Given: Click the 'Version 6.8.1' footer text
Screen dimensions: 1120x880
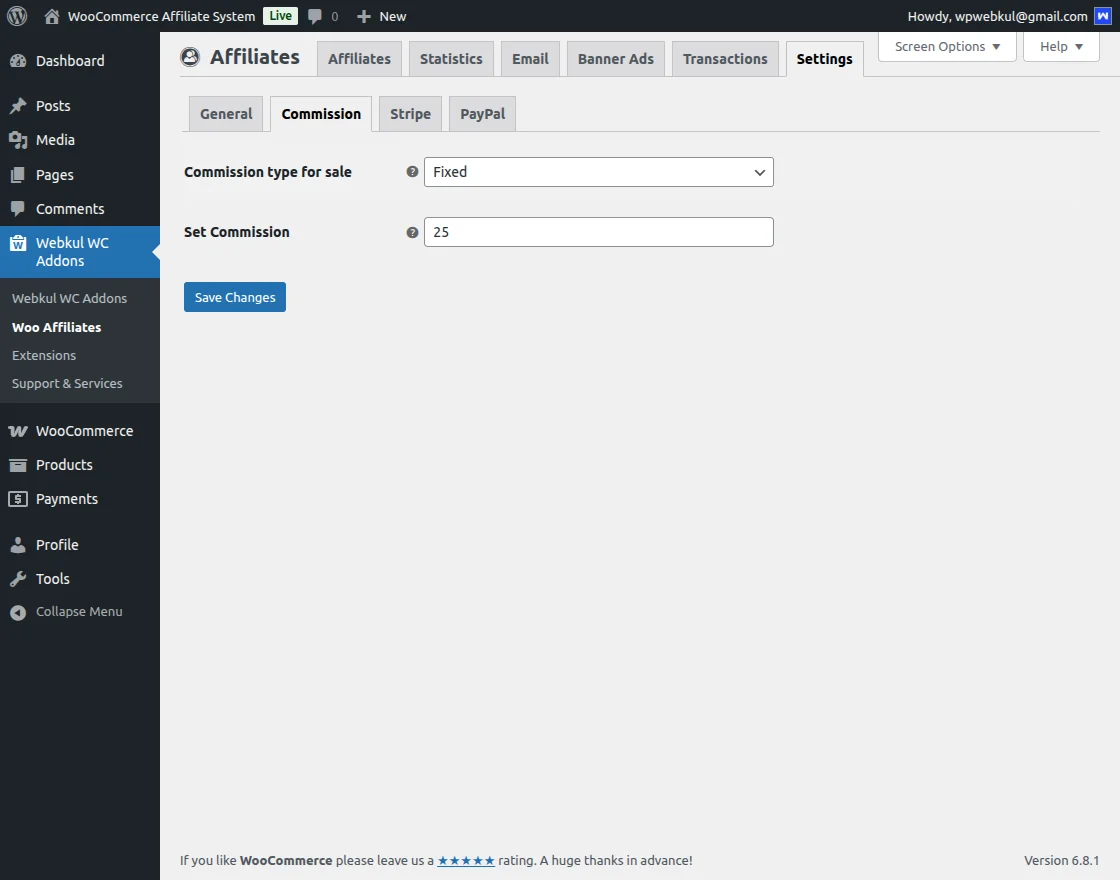Looking at the screenshot, I should (1061, 861).
